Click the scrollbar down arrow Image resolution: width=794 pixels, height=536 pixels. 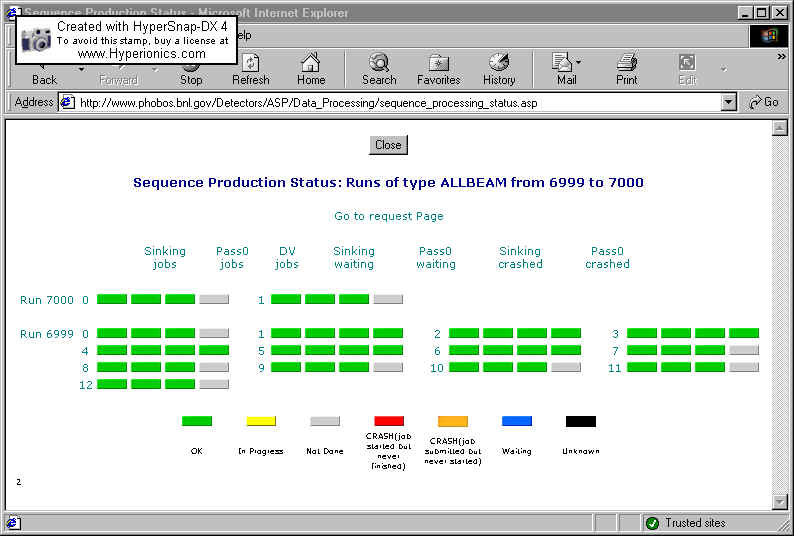780,502
